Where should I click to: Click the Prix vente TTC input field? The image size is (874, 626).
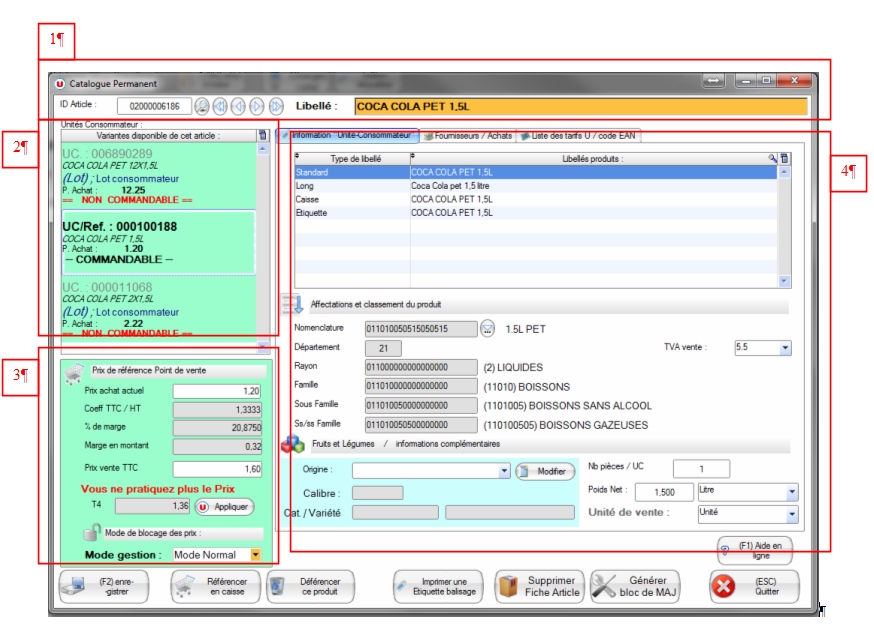coord(216,469)
